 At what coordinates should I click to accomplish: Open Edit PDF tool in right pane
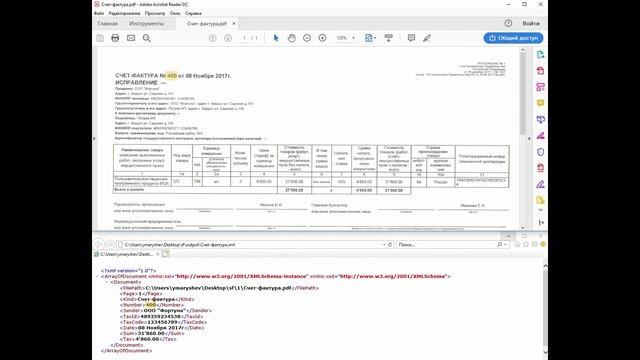click(540, 87)
